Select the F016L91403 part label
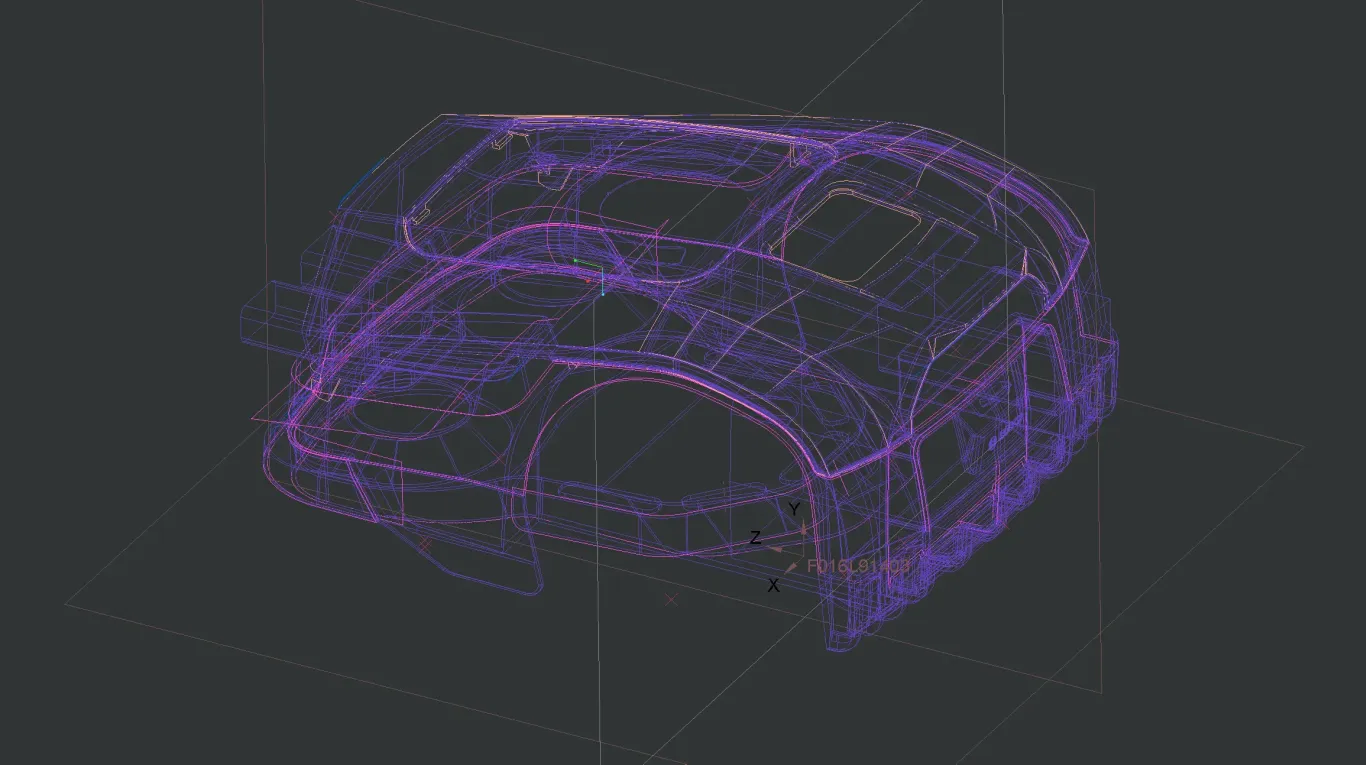1366x765 pixels. 859,566
